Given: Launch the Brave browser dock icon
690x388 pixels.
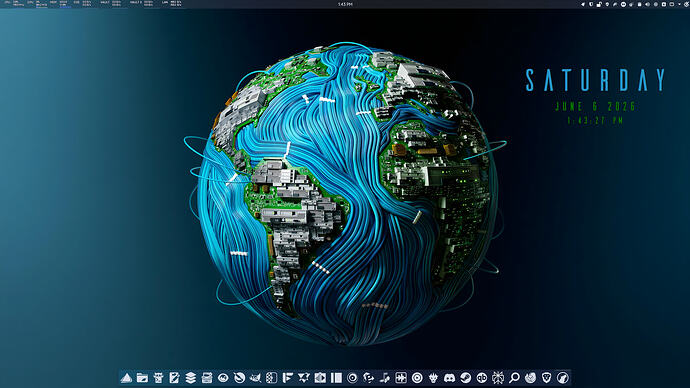Looking at the screenshot, I should click(x=547, y=377).
